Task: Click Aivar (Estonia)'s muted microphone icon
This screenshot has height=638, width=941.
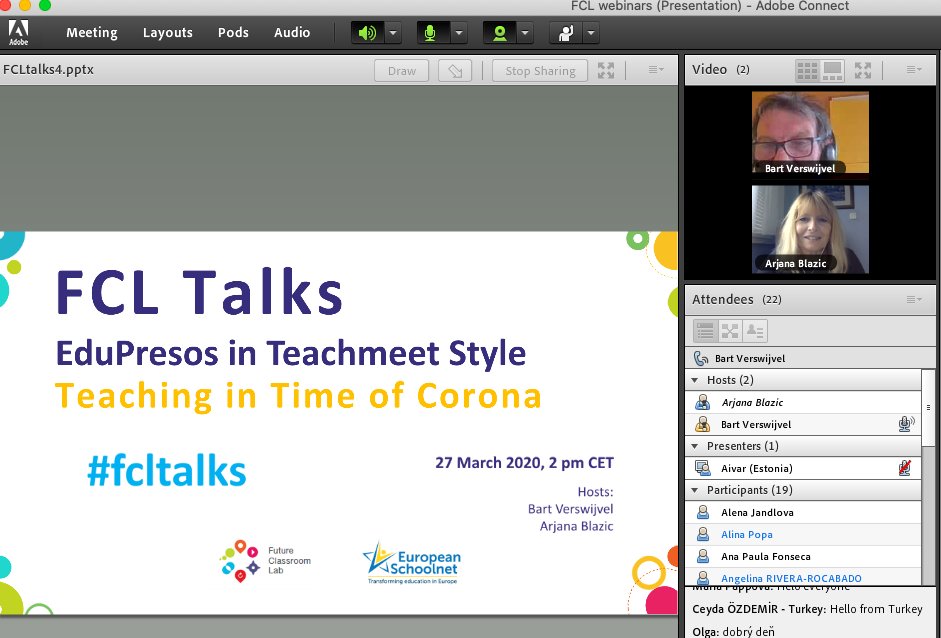Action: click(x=905, y=468)
